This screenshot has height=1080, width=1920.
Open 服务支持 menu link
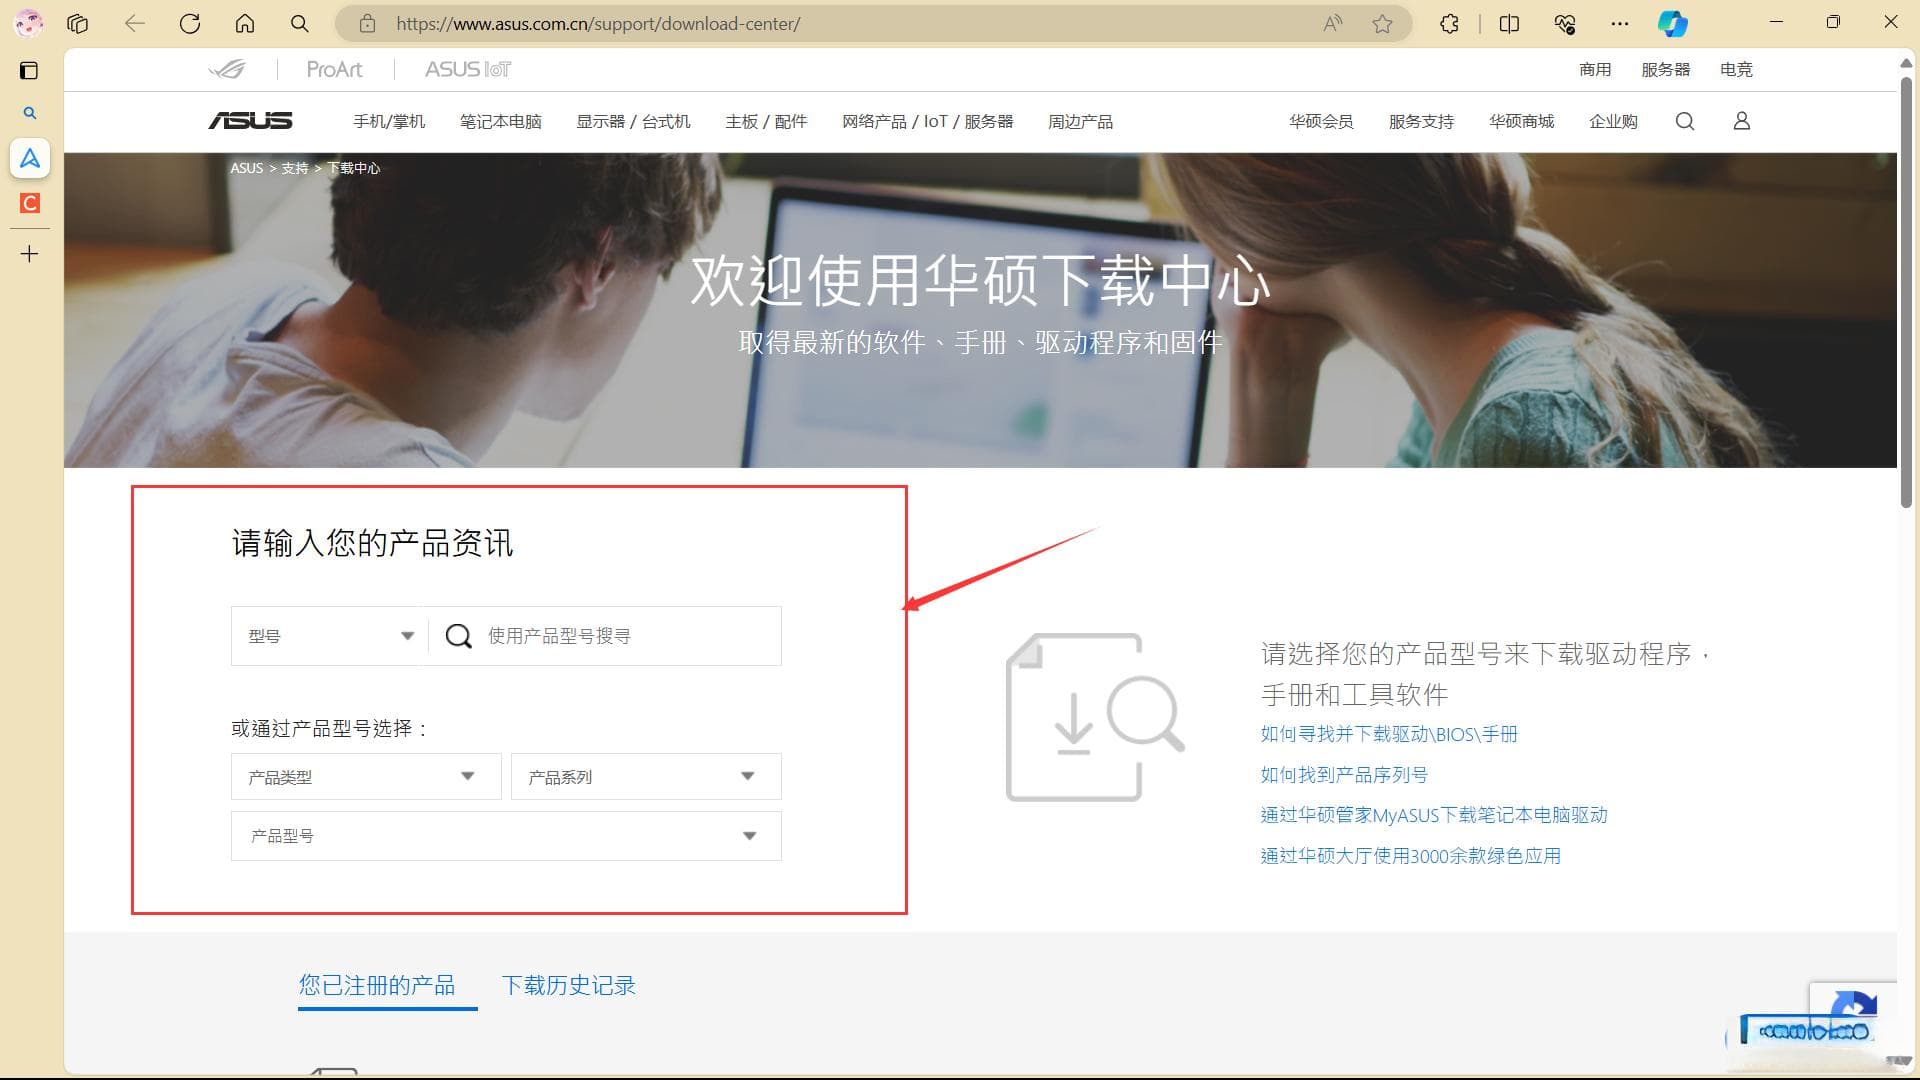coord(1421,121)
